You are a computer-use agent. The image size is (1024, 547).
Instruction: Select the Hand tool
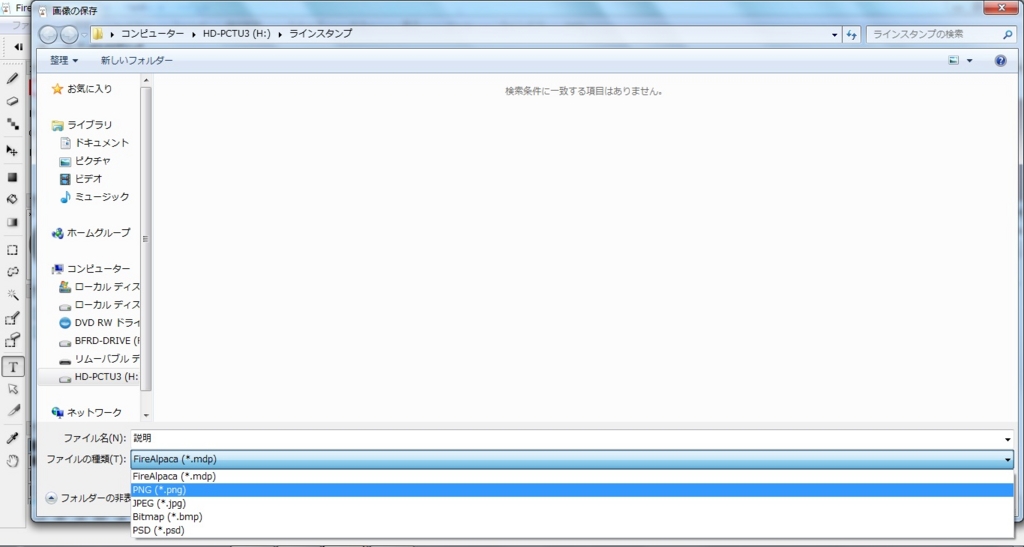(x=12, y=461)
